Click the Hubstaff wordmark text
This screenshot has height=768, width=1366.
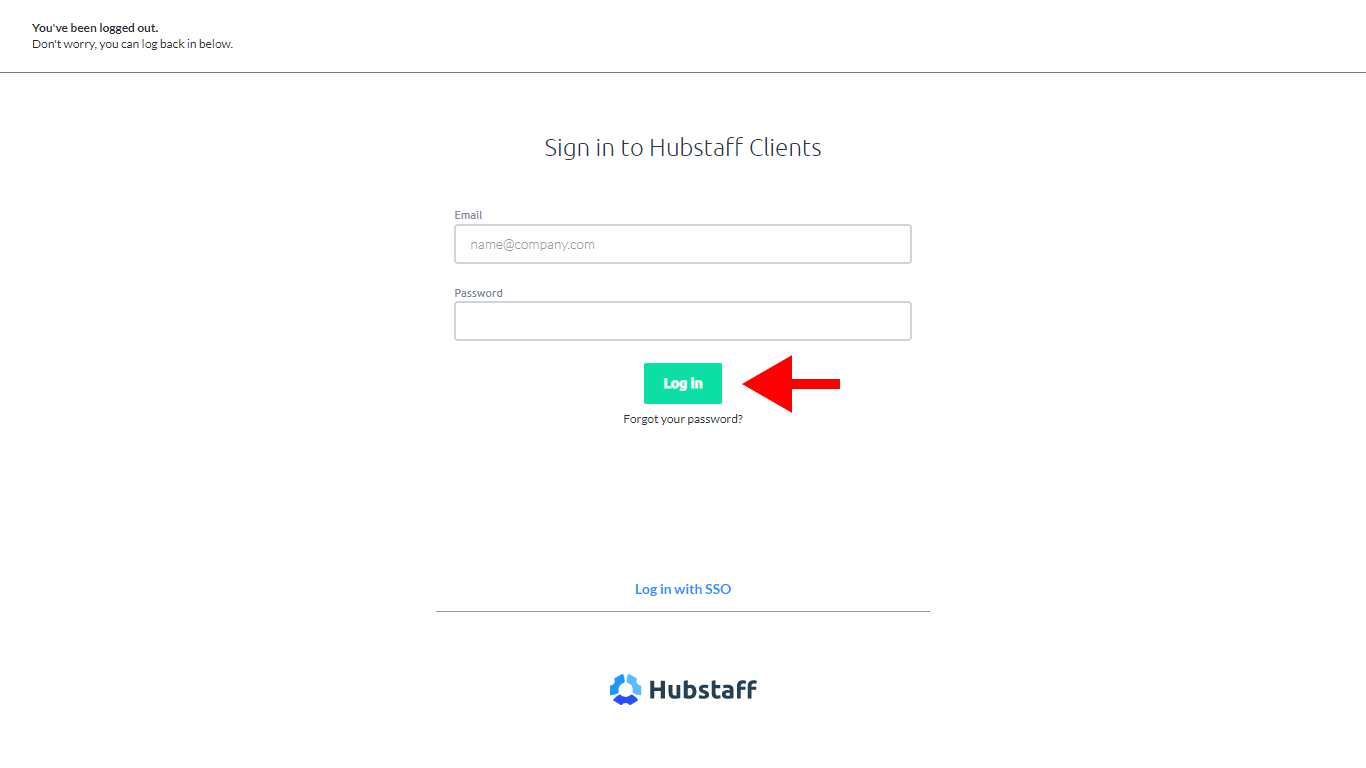pyautogui.click(x=703, y=690)
